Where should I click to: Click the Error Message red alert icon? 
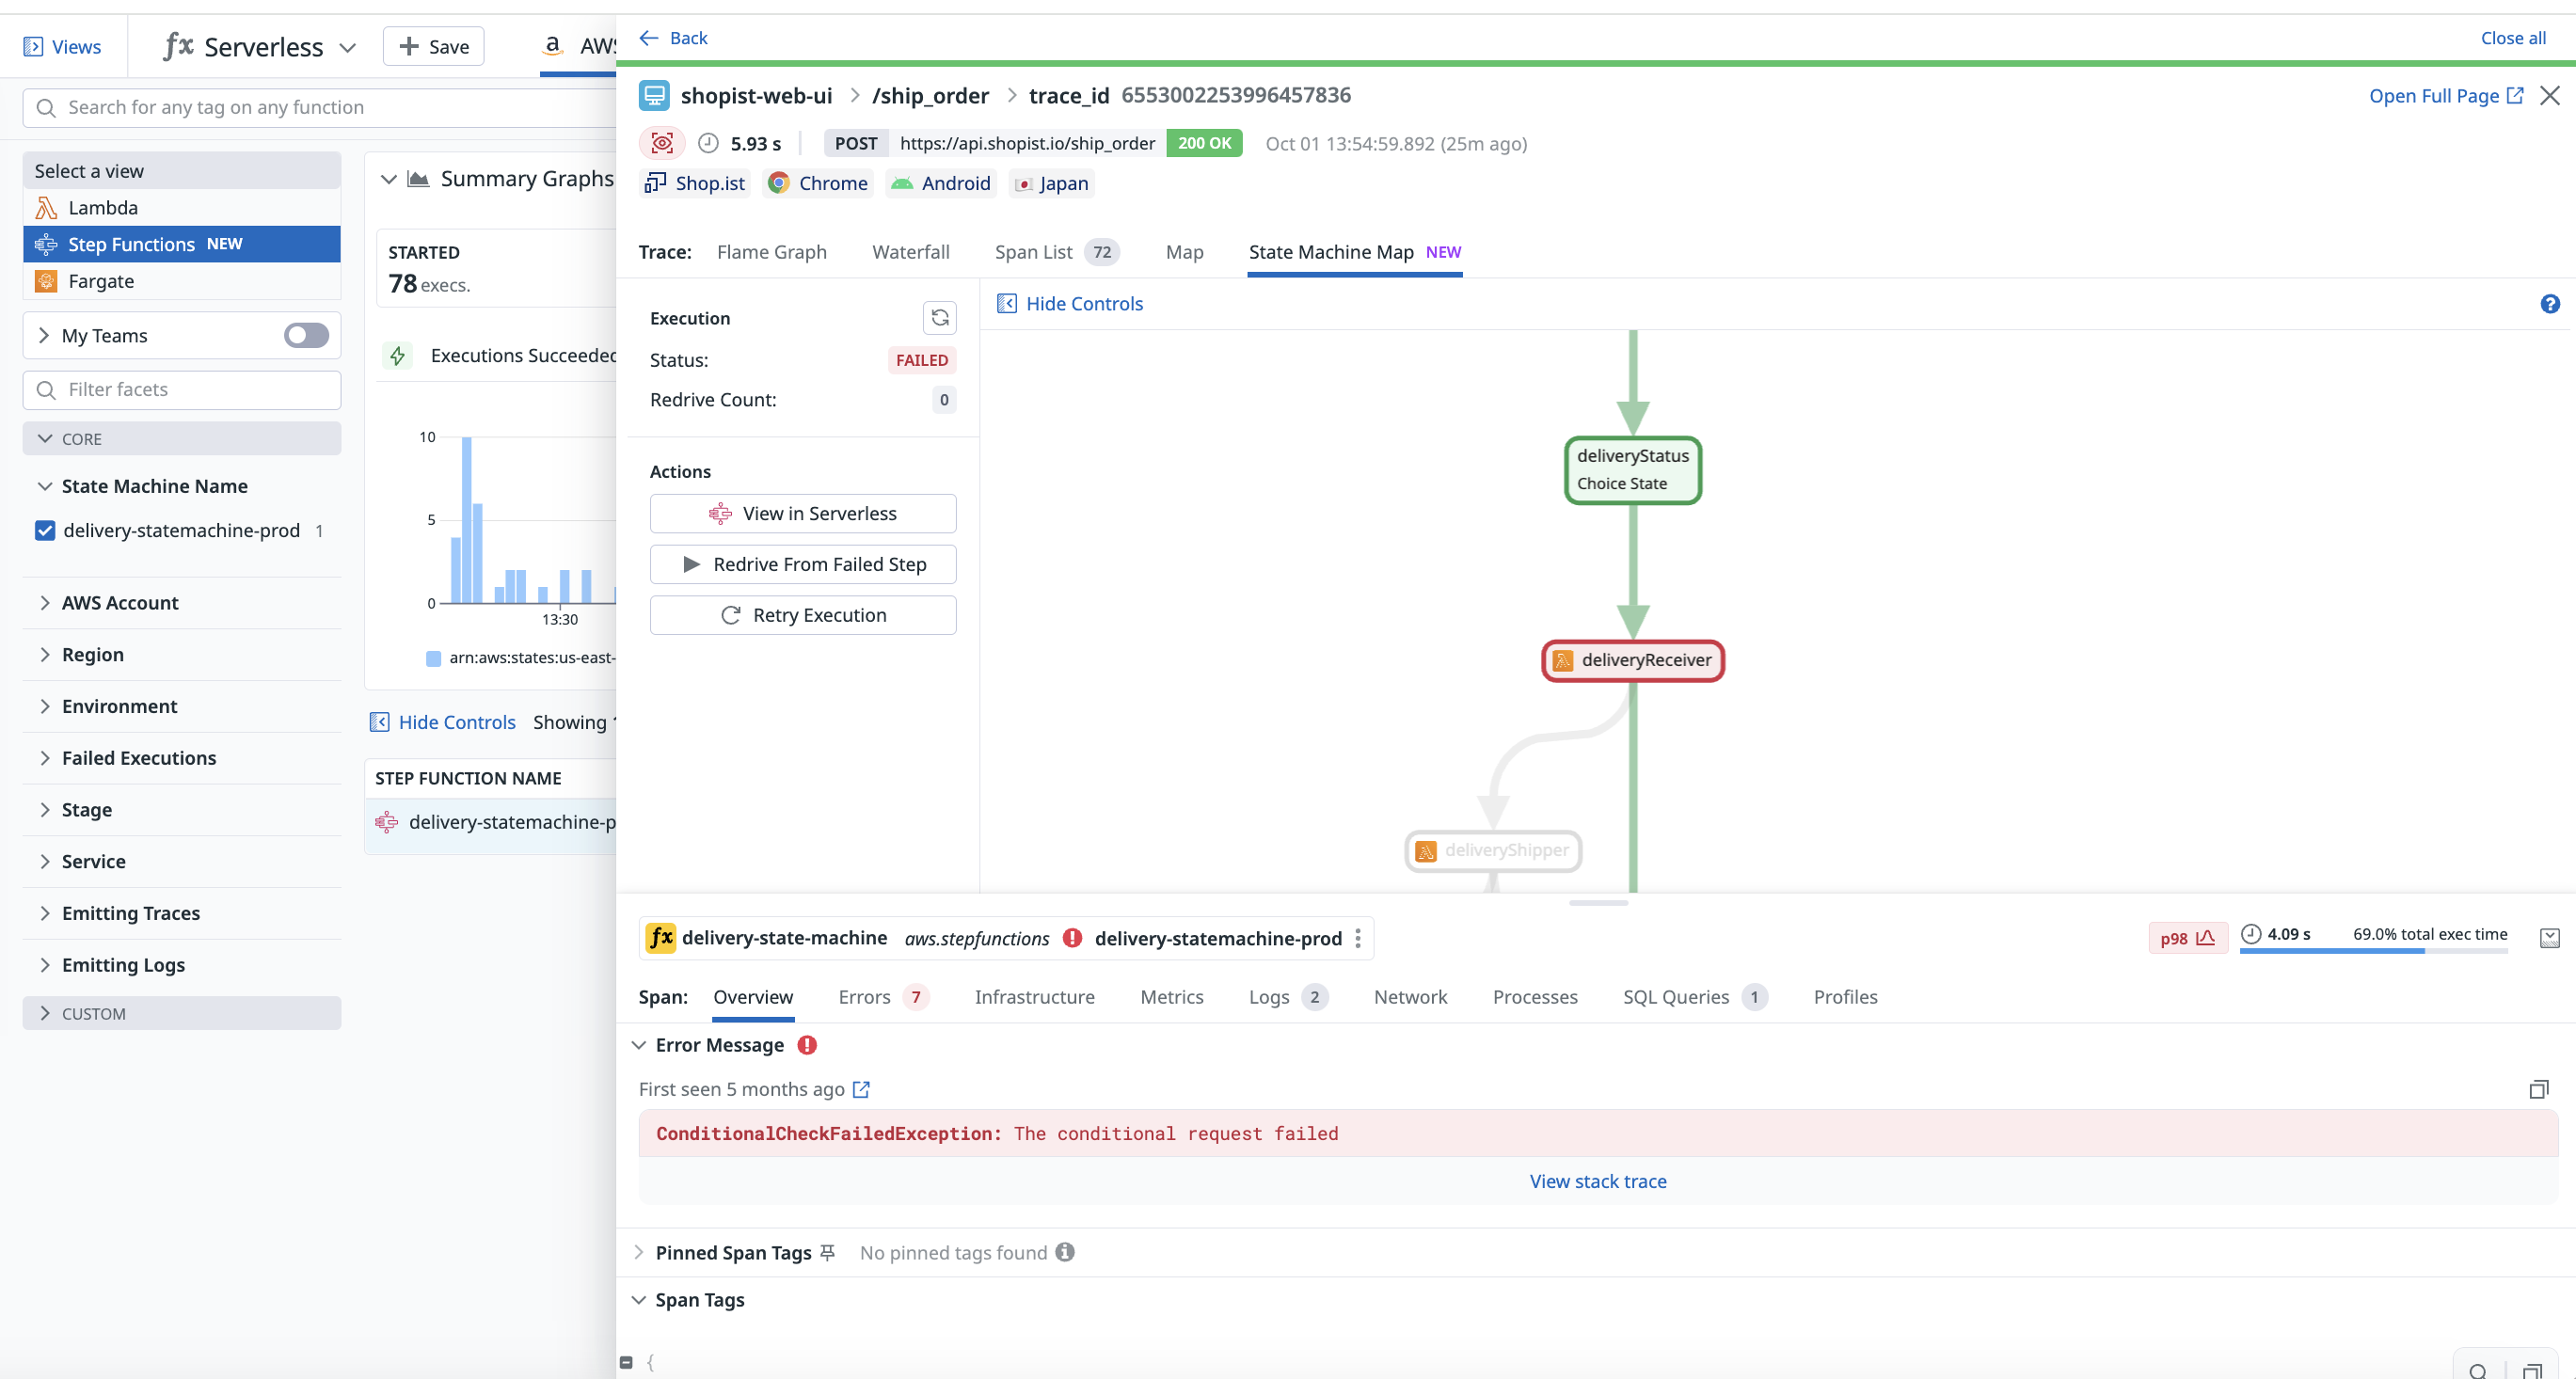(x=807, y=1045)
